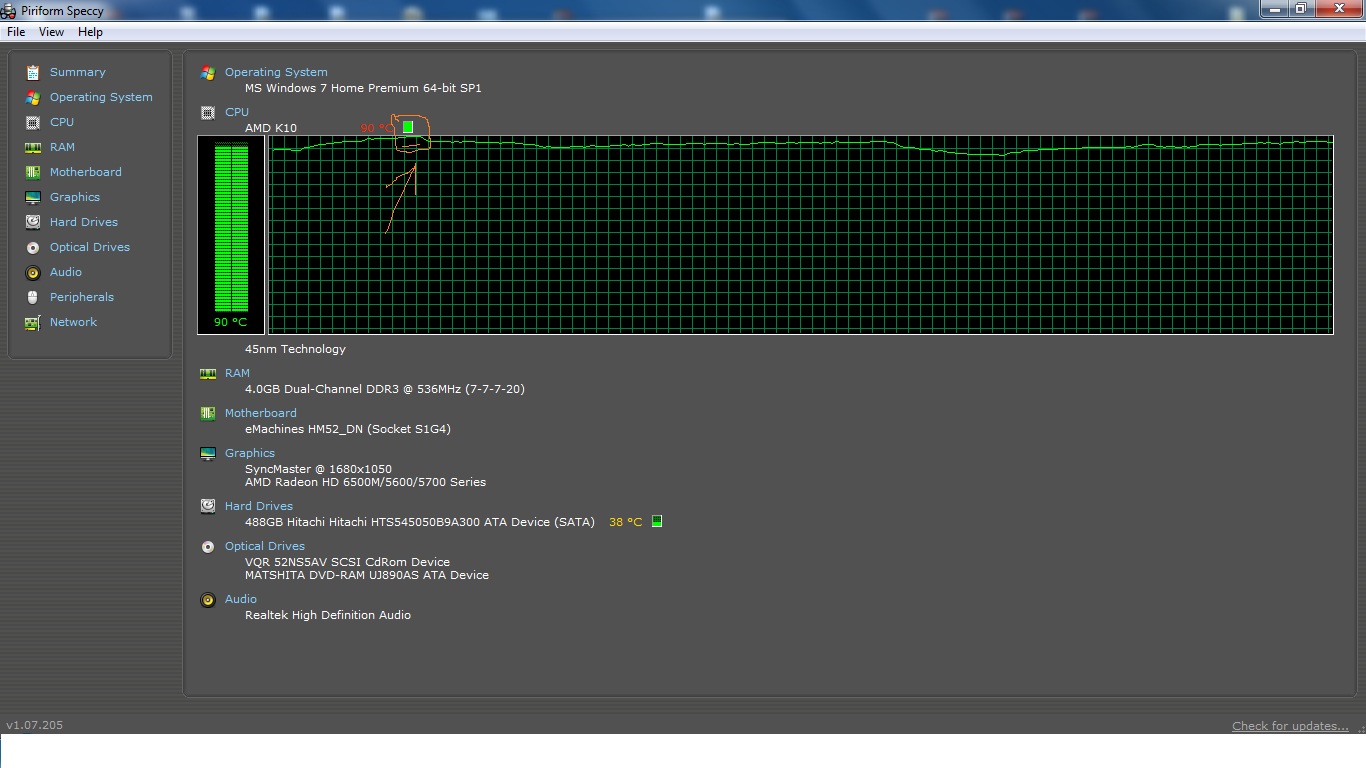The height and width of the screenshot is (768, 1366).
Task: Click eMachines HM52_DN motherboard text
Action: tap(348, 429)
